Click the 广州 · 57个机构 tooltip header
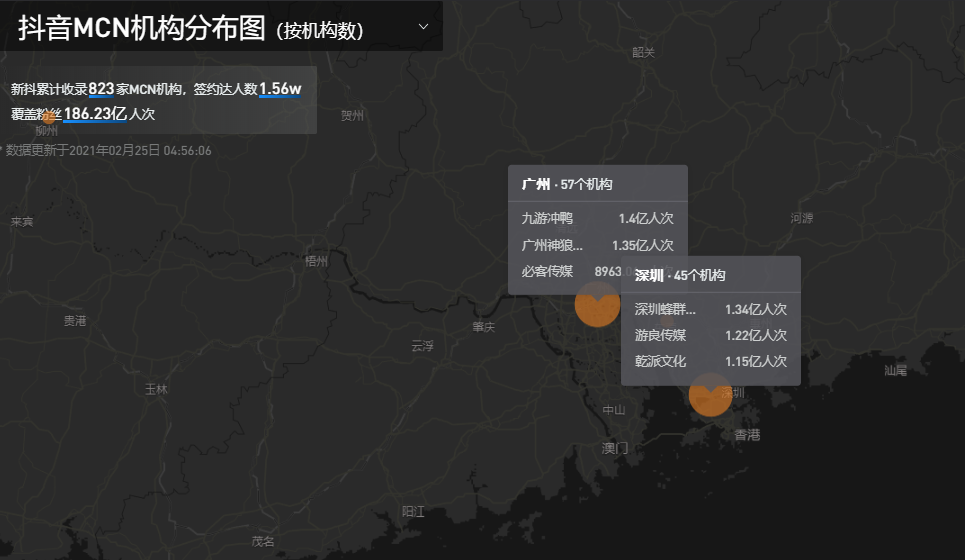 pos(598,184)
